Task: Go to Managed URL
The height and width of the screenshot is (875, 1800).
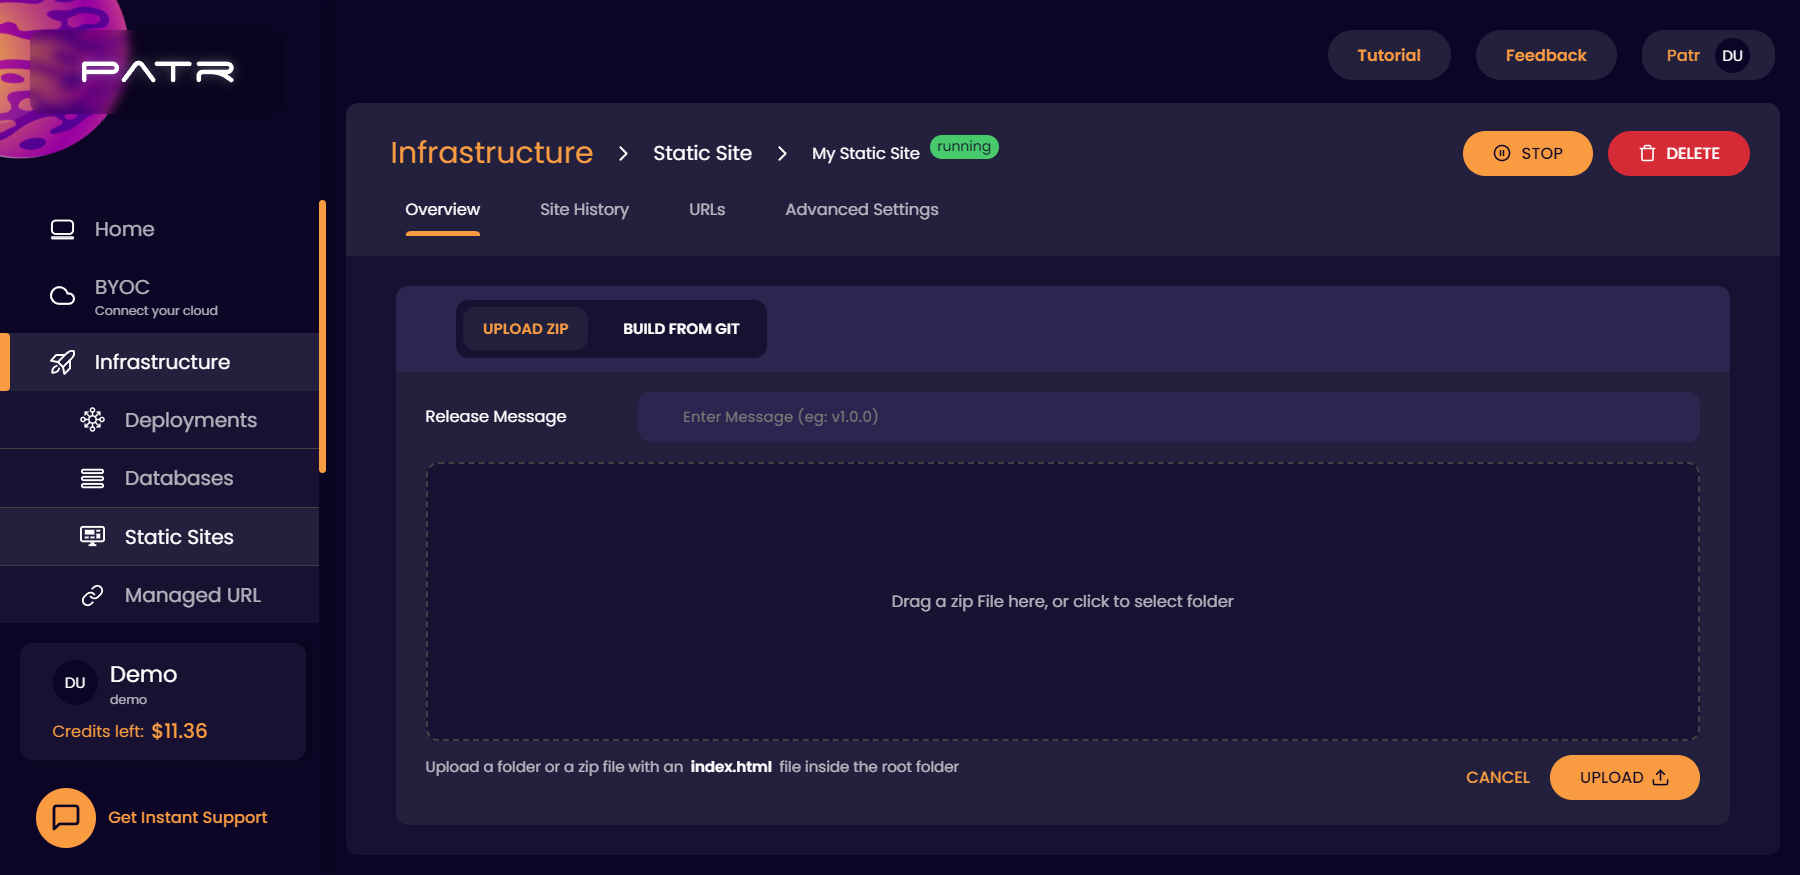Action: (x=160, y=595)
